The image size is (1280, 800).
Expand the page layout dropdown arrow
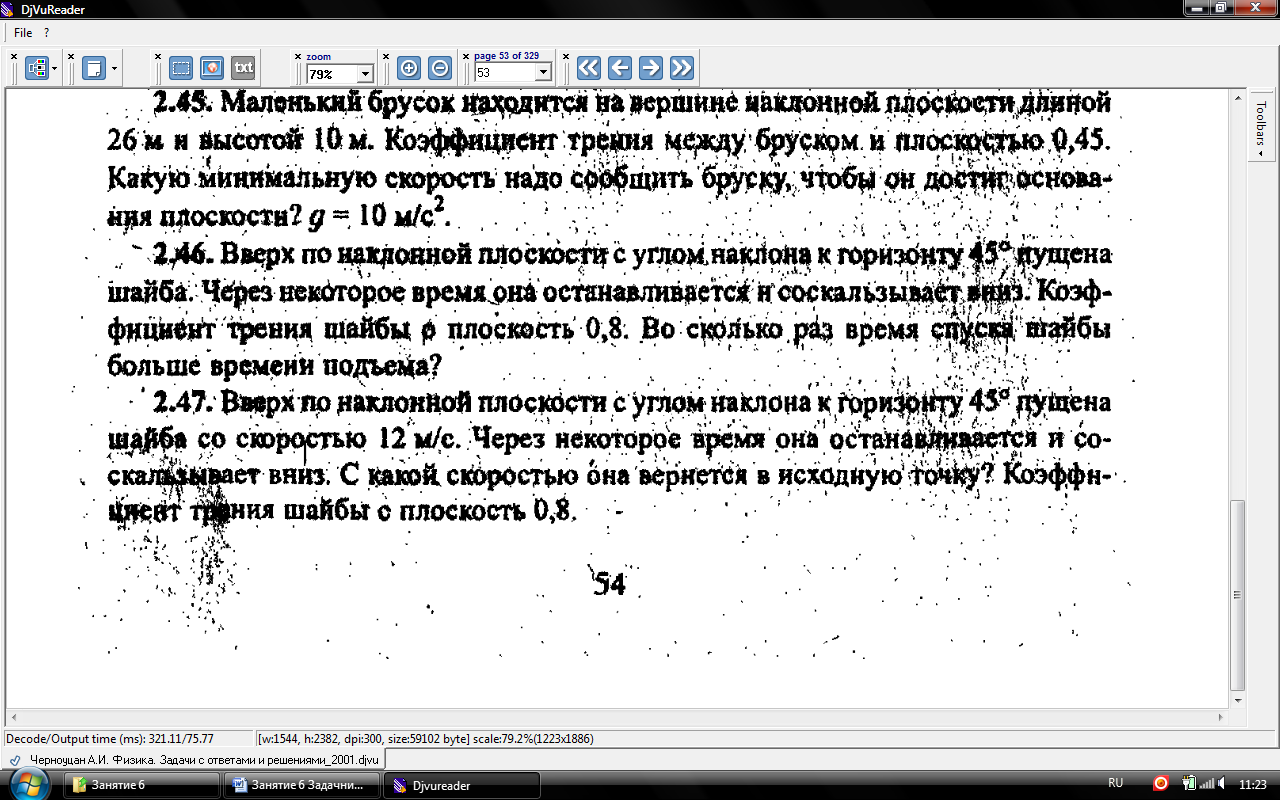(x=115, y=69)
